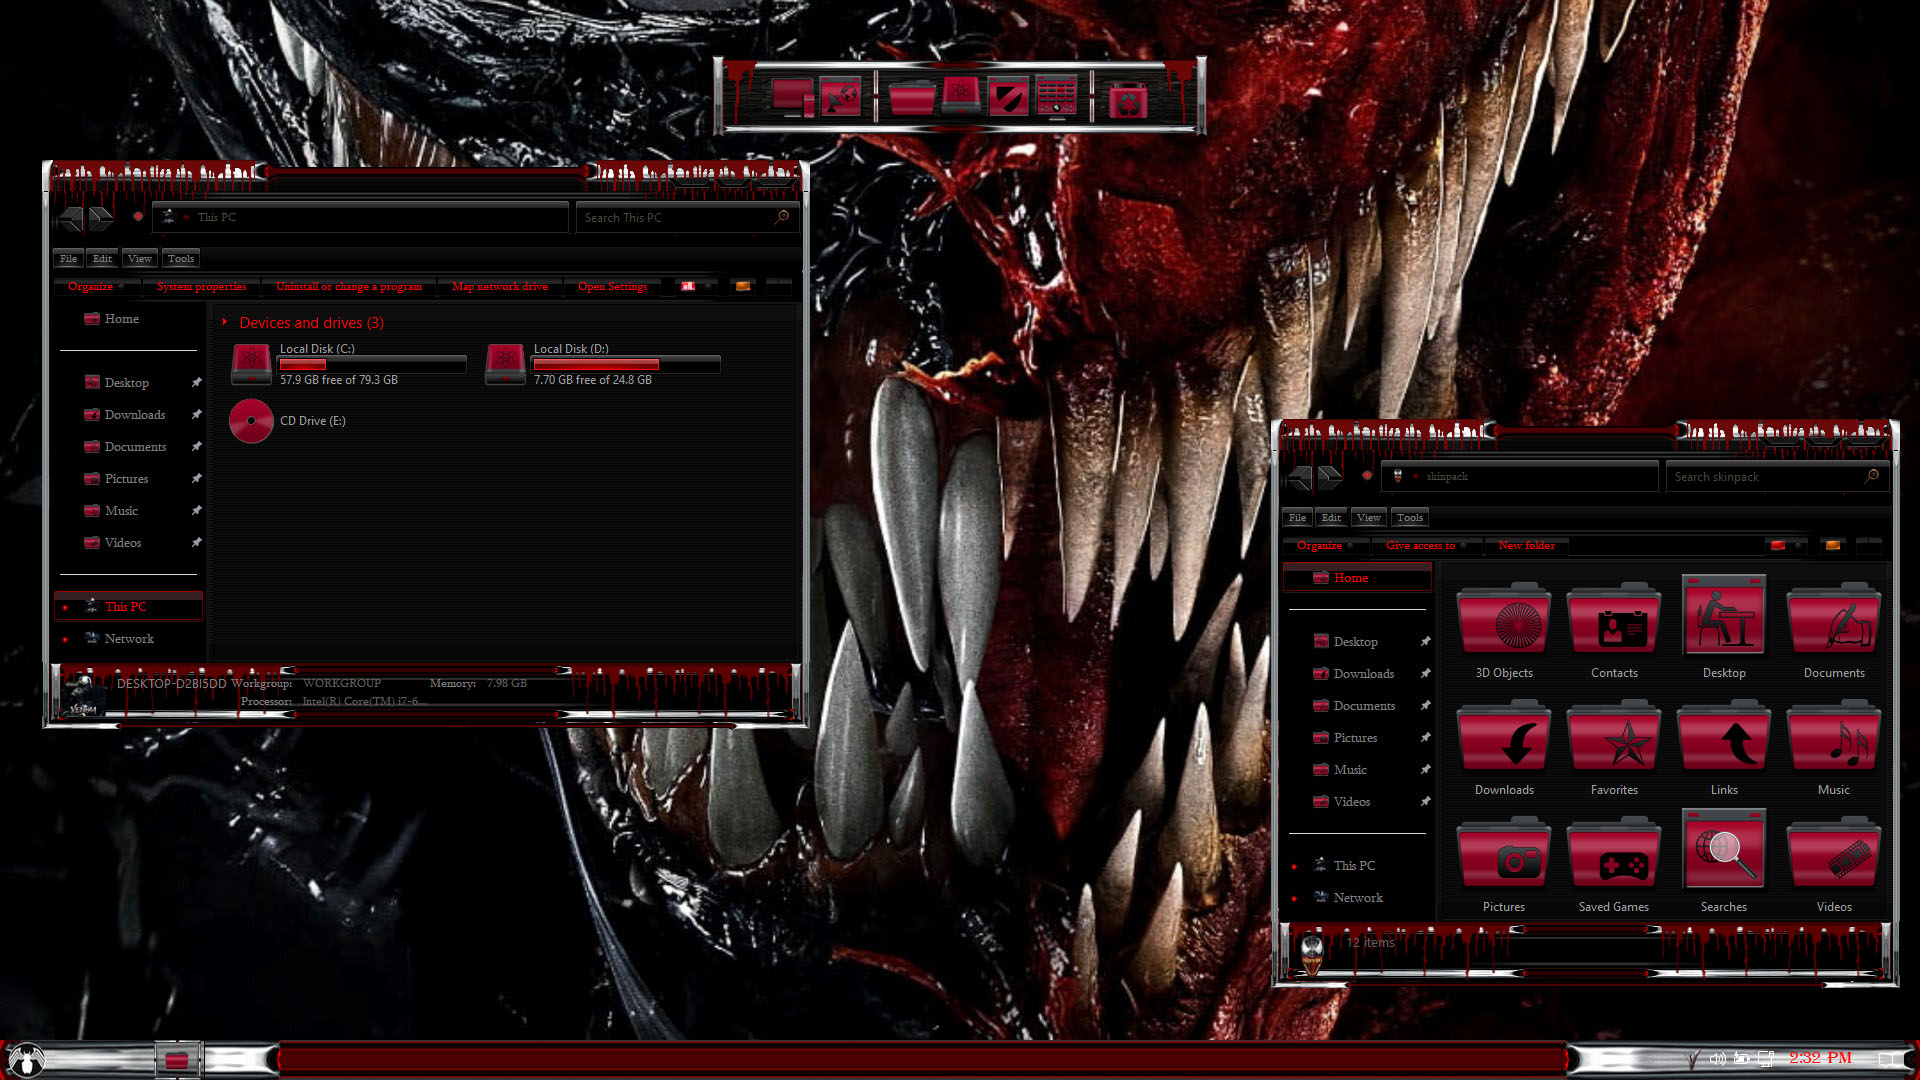
Task: Toggle preview pane in skinpack window
Action: pos(1833,546)
